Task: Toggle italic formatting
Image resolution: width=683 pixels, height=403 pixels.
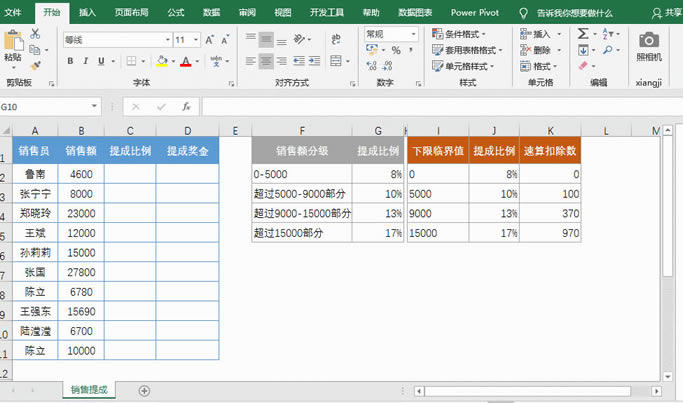Action: click(84, 62)
